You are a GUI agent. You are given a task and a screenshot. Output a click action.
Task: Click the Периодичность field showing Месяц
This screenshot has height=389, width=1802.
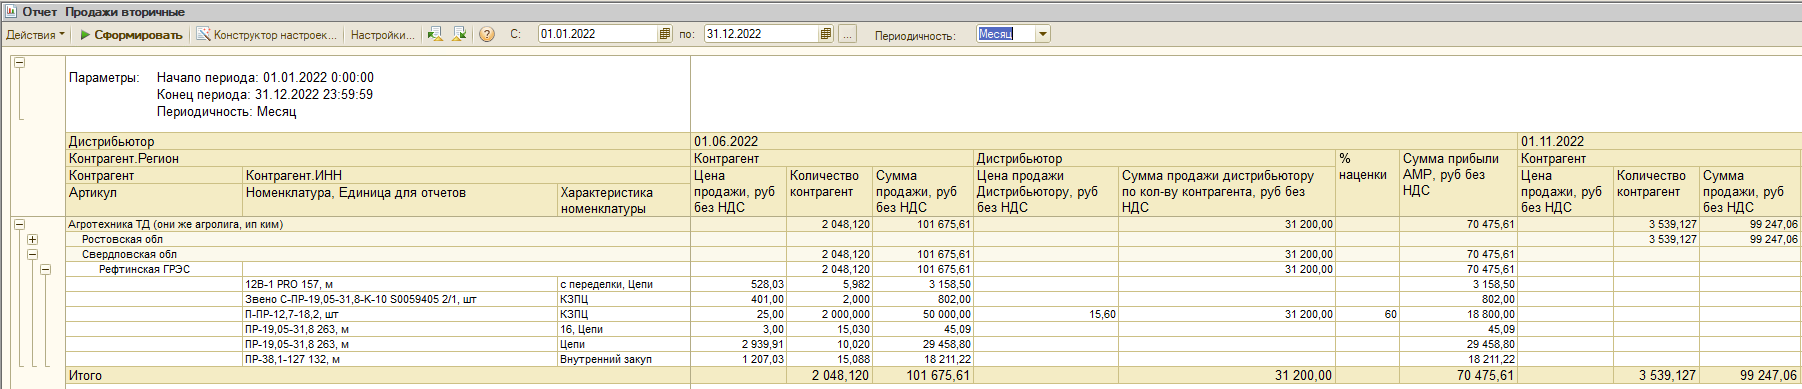click(x=1005, y=34)
